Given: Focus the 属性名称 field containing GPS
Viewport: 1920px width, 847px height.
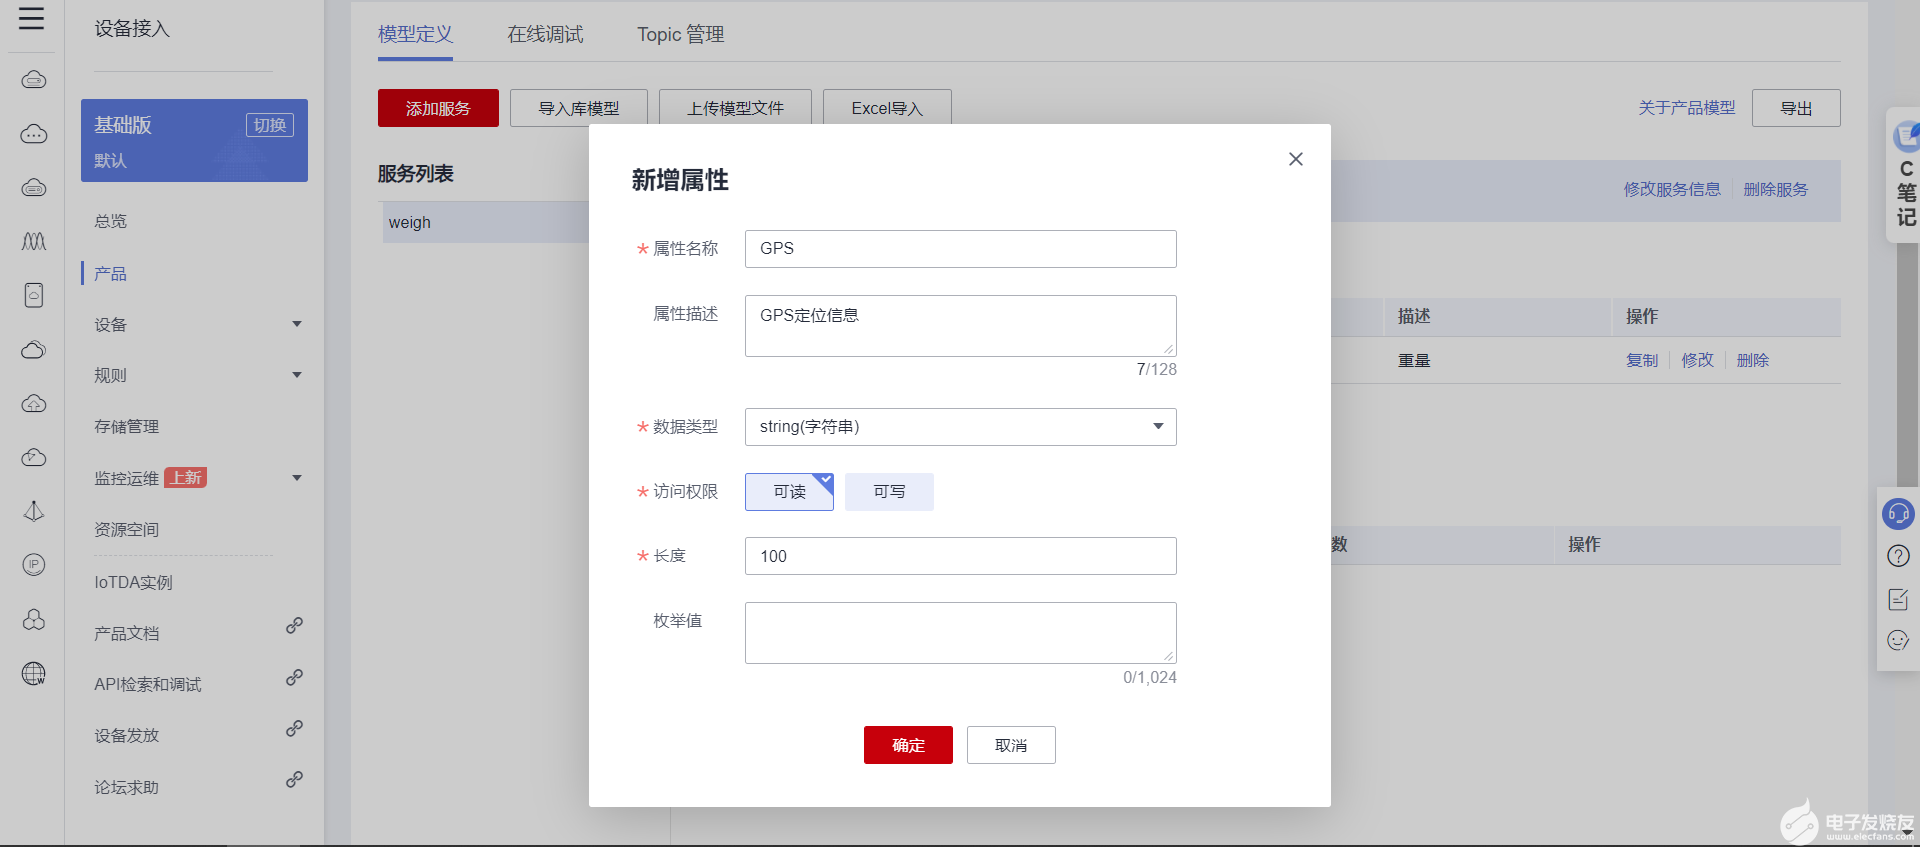Looking at the screenshot, I should tap(960, 249).
